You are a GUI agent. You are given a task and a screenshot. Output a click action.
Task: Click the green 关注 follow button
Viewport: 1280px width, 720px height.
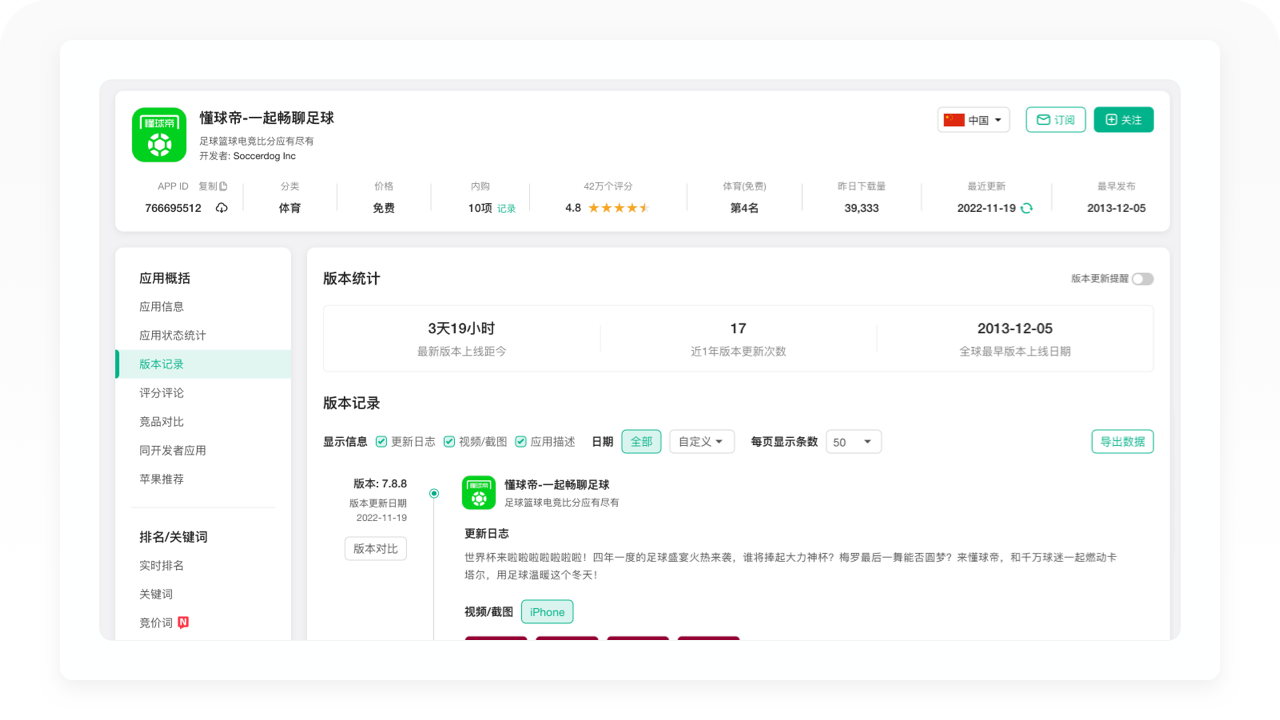[x=1124, y=120]
